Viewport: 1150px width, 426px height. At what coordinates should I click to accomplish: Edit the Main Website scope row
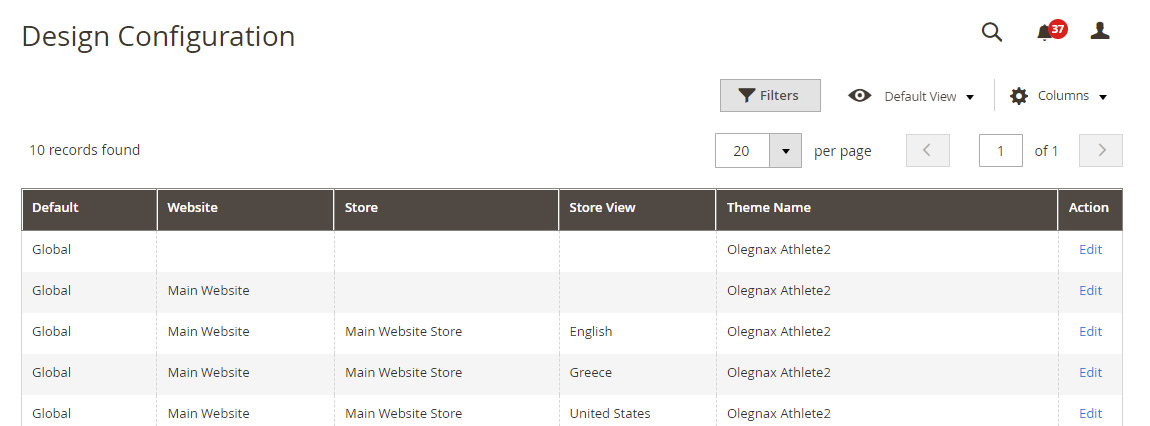click(1091, 290)
